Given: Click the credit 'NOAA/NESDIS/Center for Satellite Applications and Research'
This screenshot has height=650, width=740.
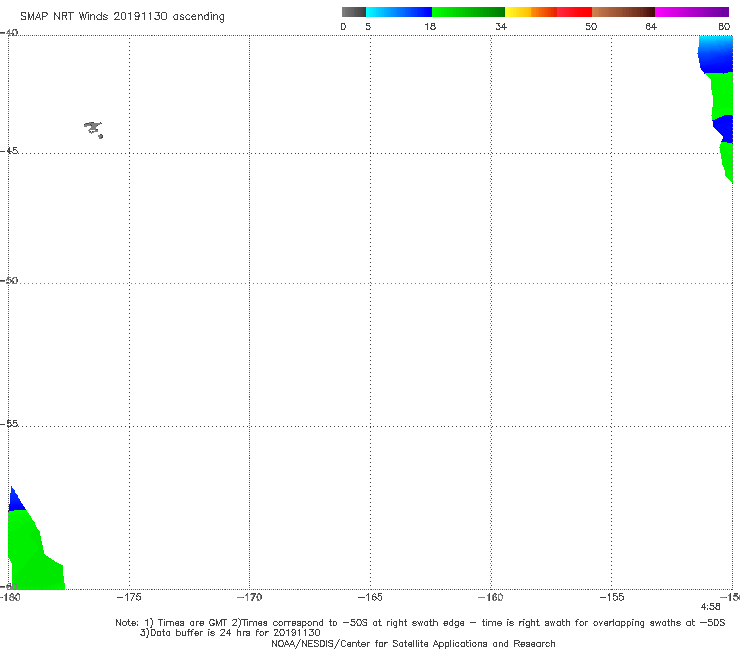Looking at the screenshot, I should click(x=413, y=643).
